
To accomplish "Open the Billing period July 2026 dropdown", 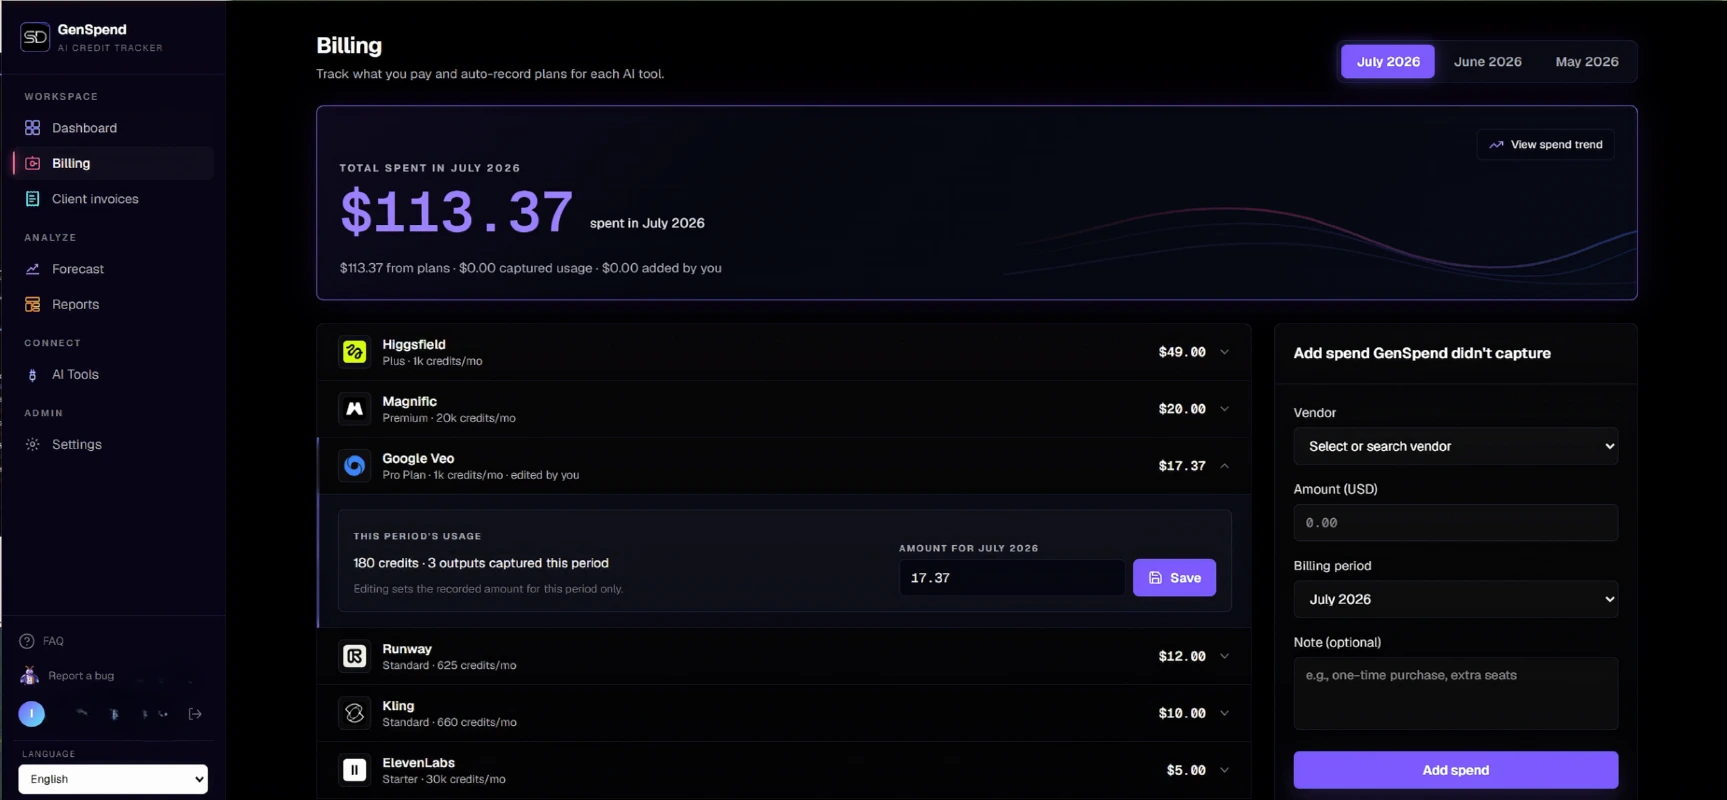I will coord(1455,599).
